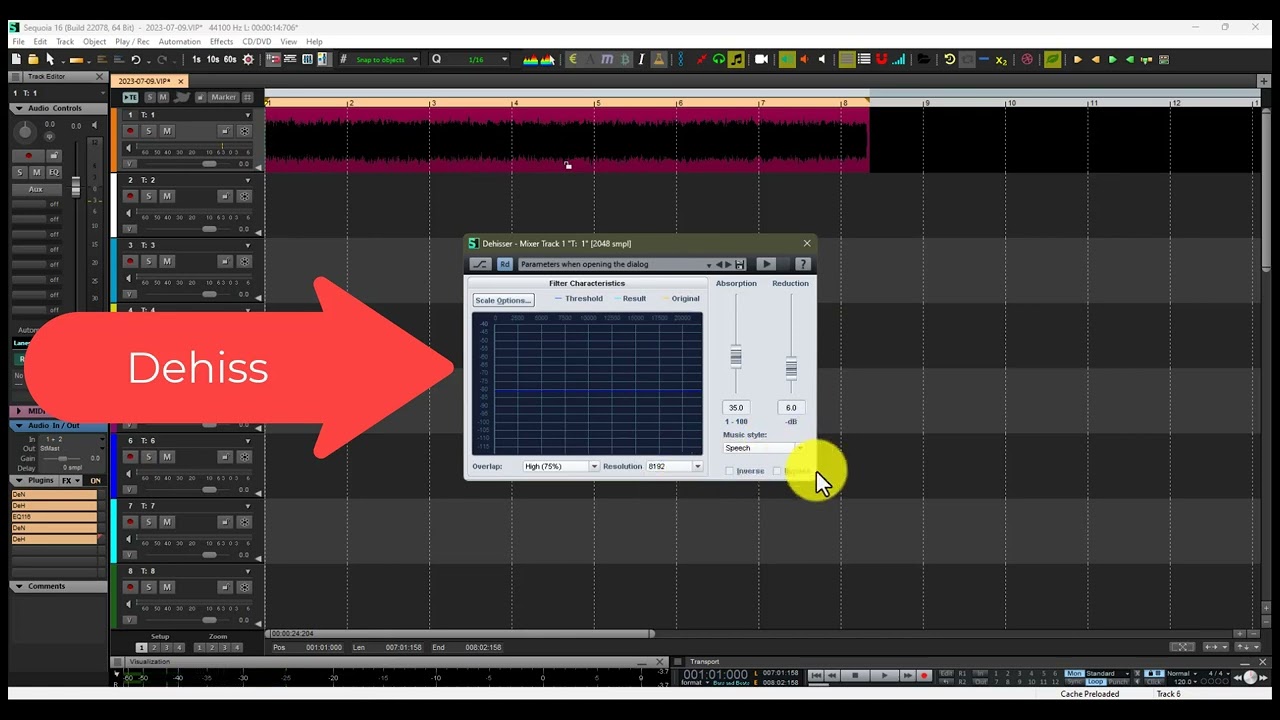This screenshot has height=720, width=1280.
Task: Click the black folder icon in toolbar
Action: tap(923, 59)
